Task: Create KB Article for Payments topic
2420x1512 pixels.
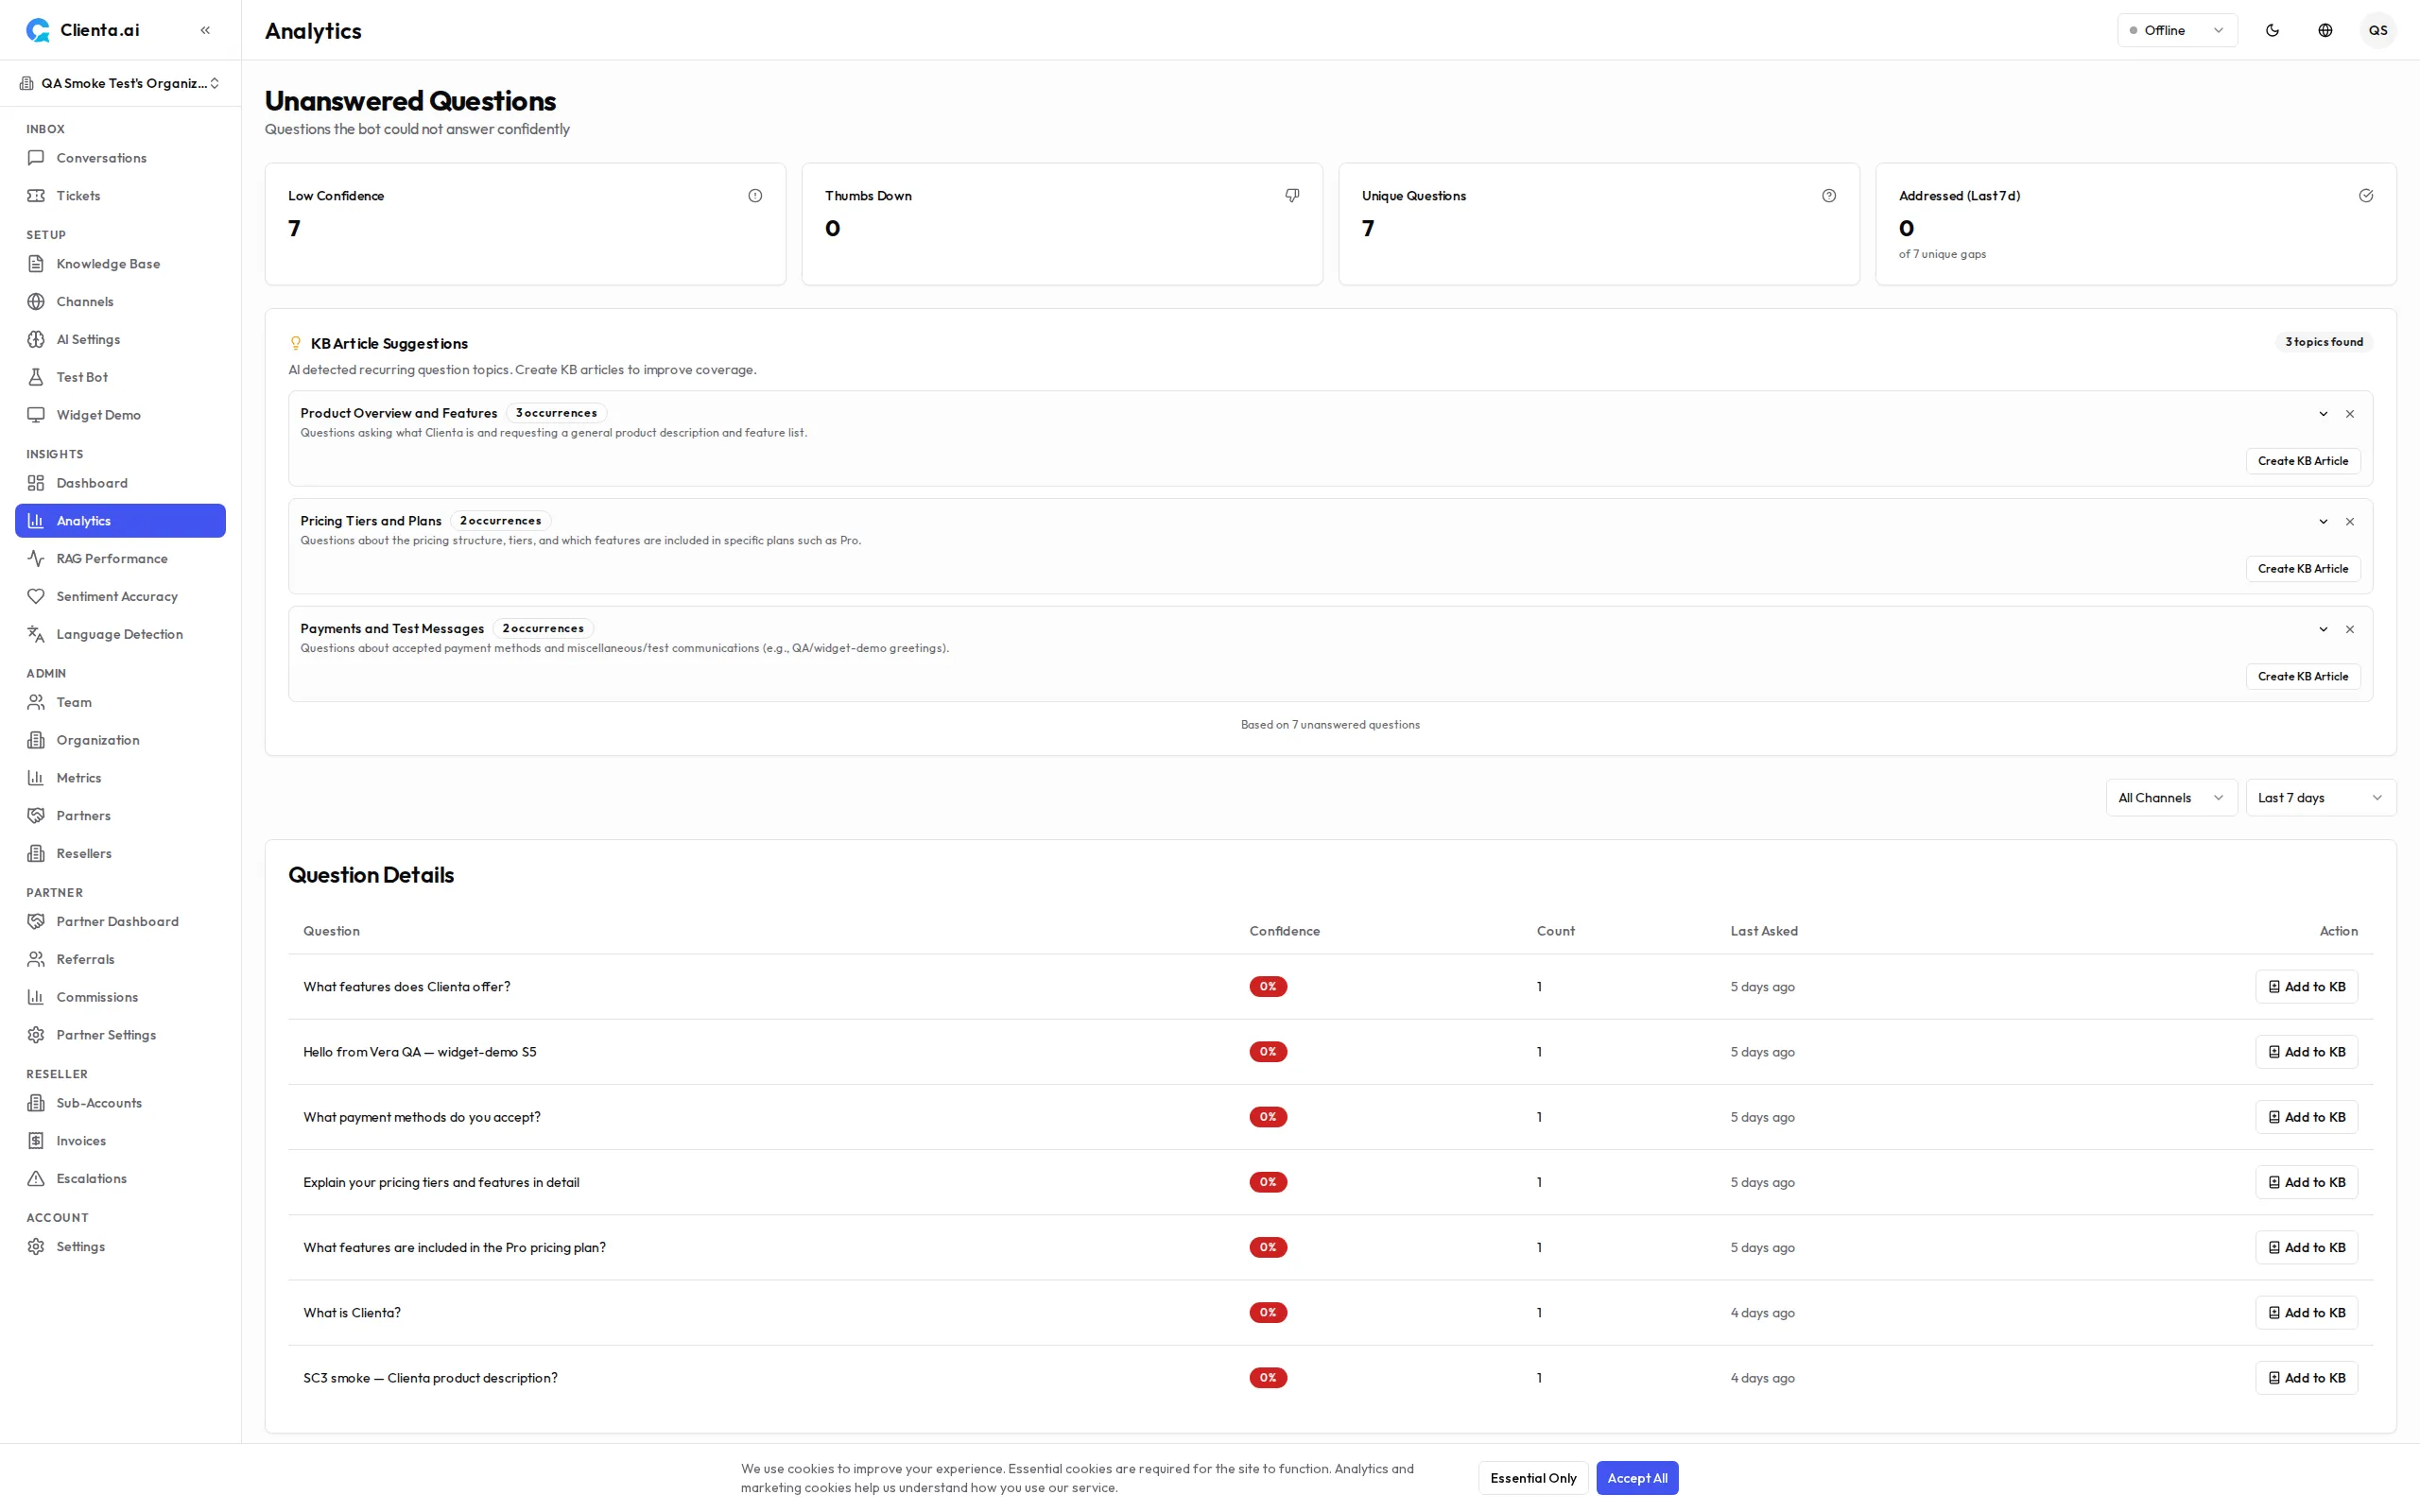Action: point(2302,677)
